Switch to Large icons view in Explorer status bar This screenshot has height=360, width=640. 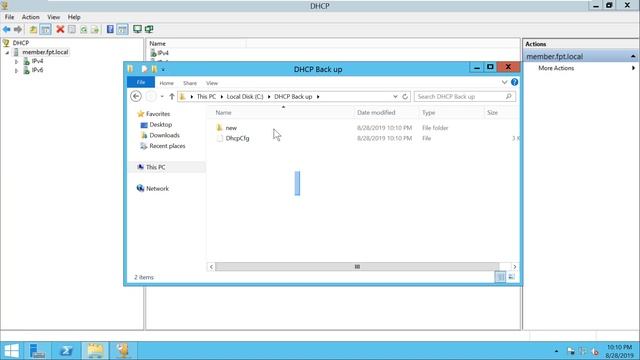pyautogui.click(x=511, y=277)
